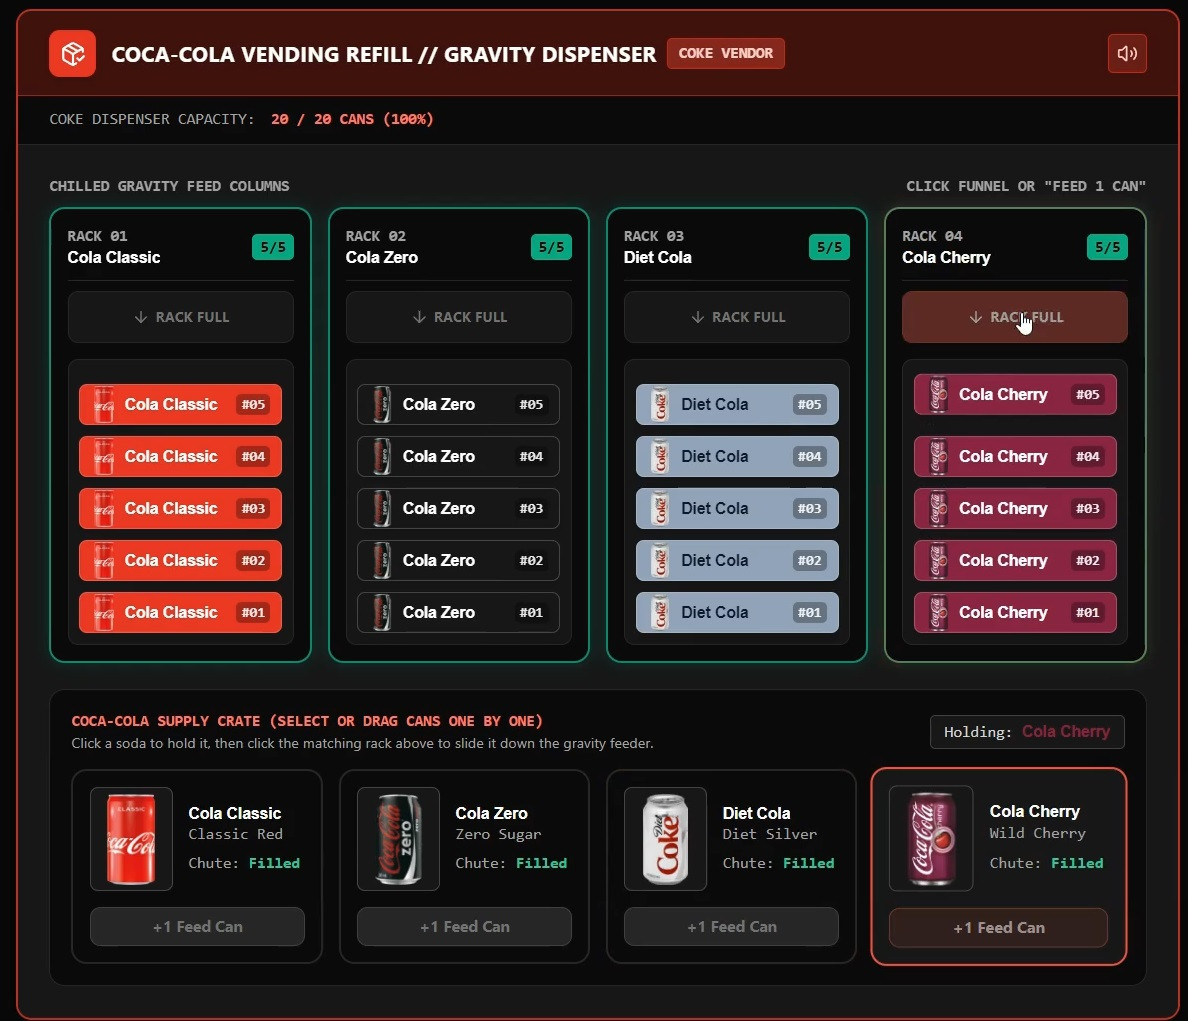Click the #03 tag on Cola Zero row
Image resolution: width=1188 pixels, height=1021 pixels.
531,508
